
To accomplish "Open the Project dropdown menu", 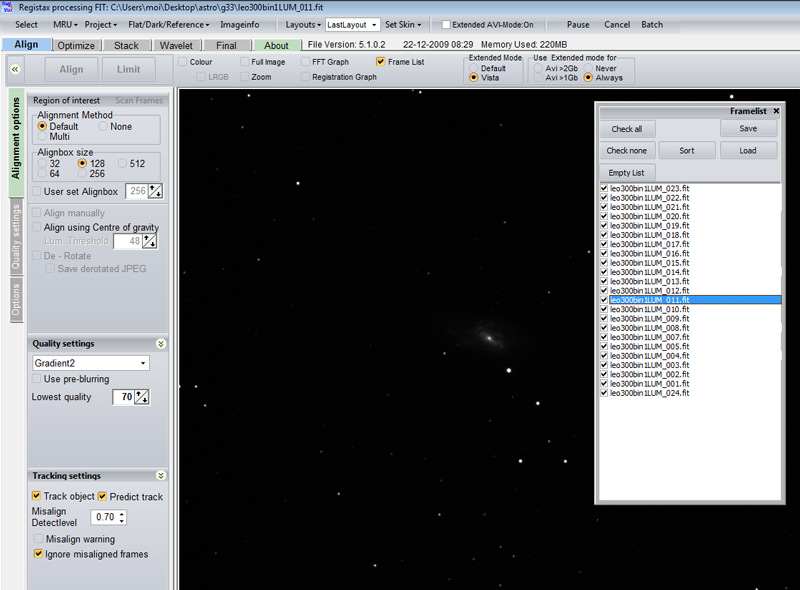I will [x=101, y=24].
